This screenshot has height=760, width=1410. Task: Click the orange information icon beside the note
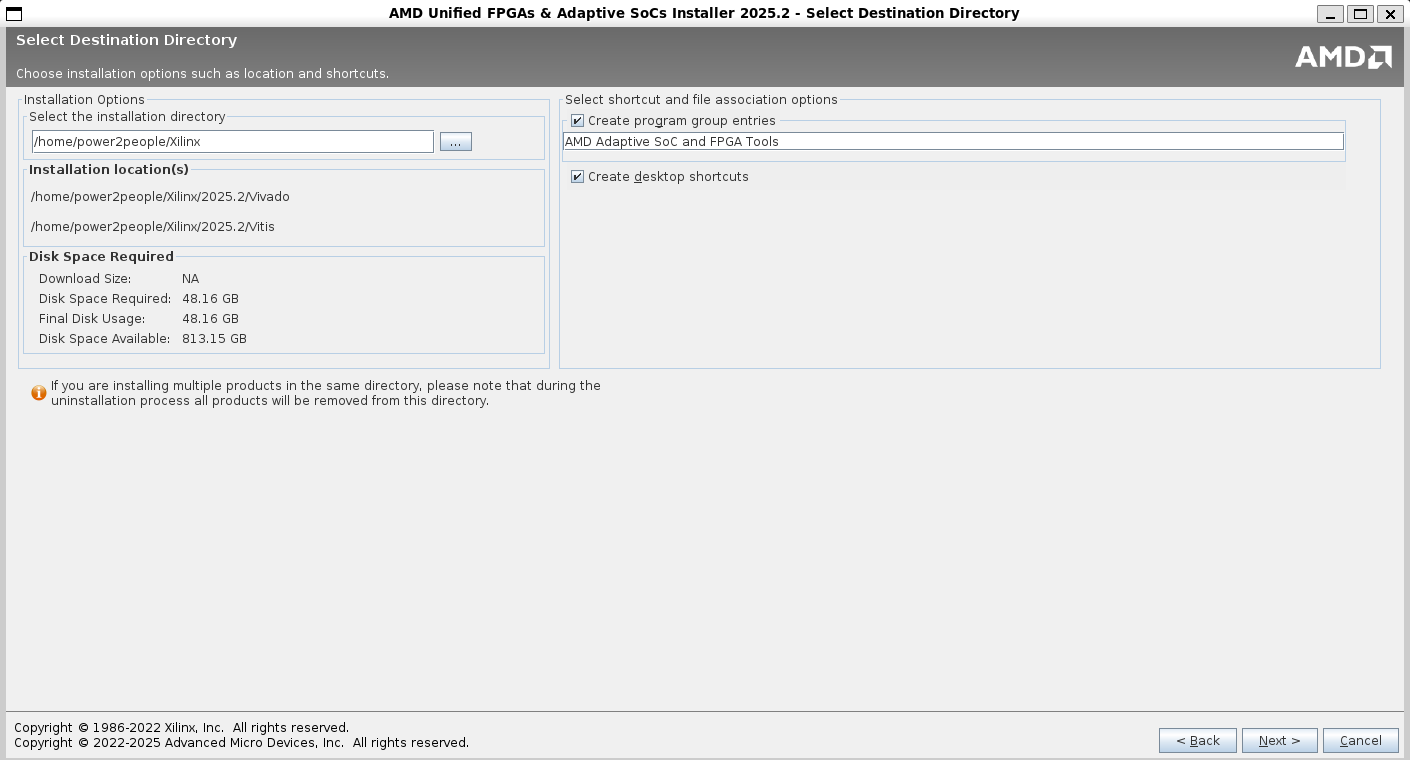(39, 393)
